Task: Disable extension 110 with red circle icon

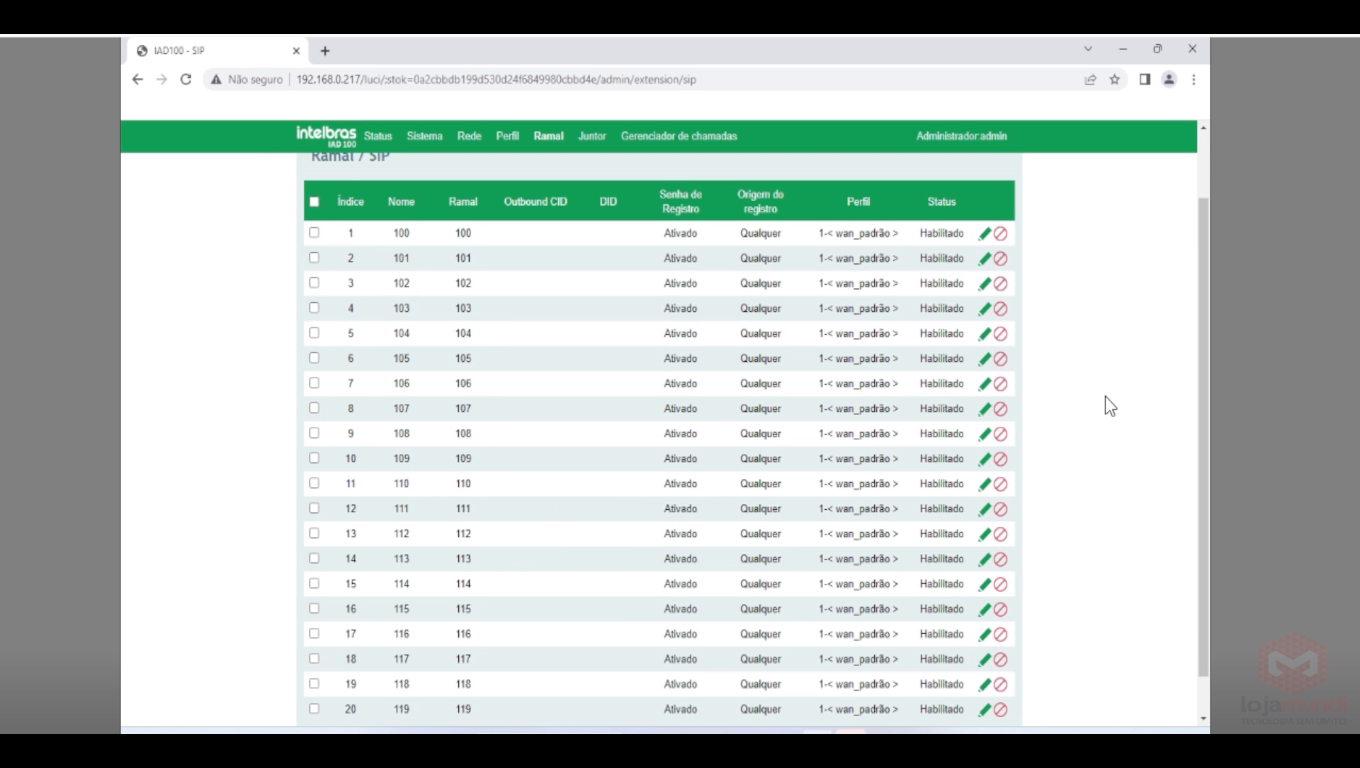Action: 1000,484
